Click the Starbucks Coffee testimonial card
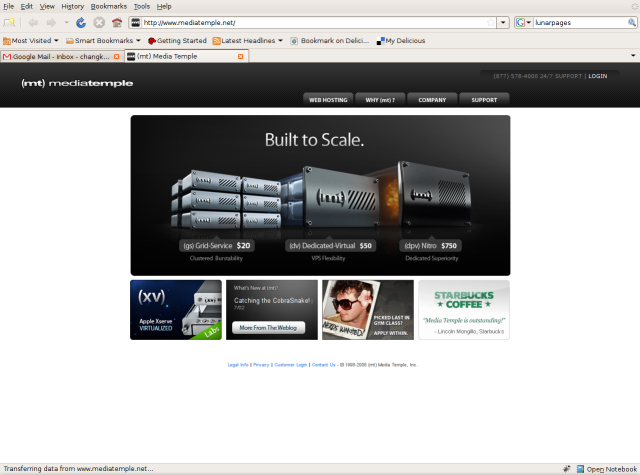 click(464, 310)
